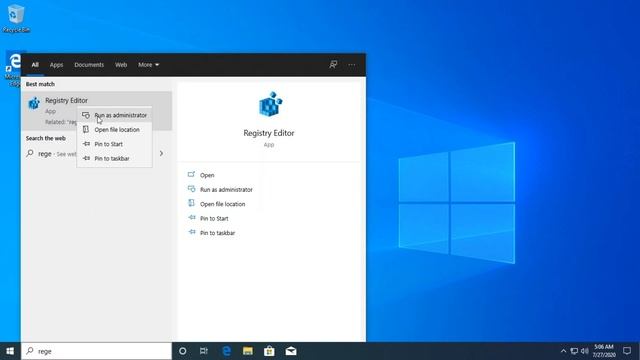Launch Edge from the taskbar

(226, 351)
